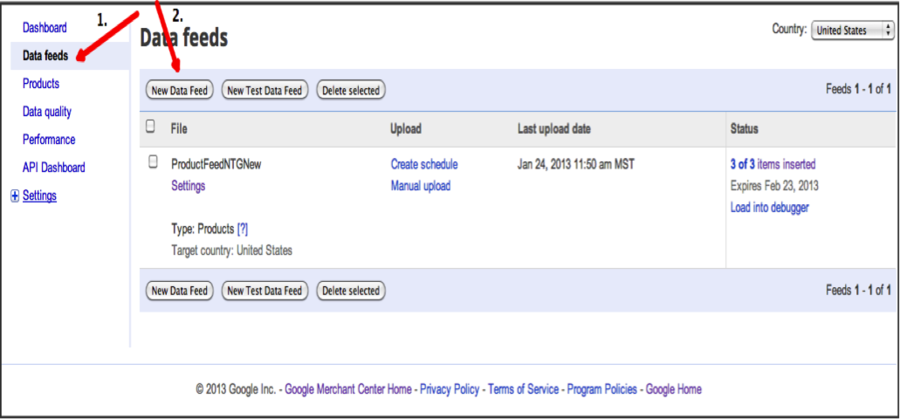Click Manual upload link
Viewport: 900px width, 419px height.
pos(420,186)
